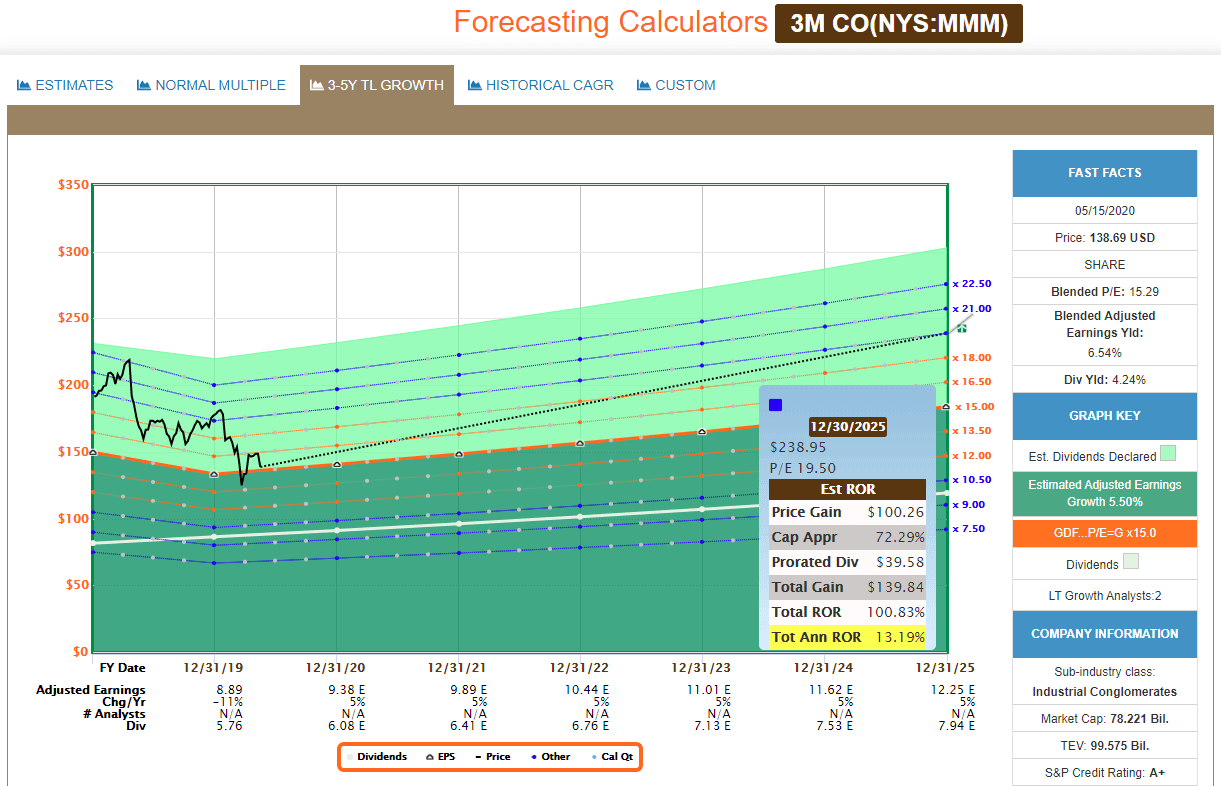Screen dimensions: 1221x786
Task: Click the Est. Dividends Declared green swatch
Action: tap(1168, 454)
